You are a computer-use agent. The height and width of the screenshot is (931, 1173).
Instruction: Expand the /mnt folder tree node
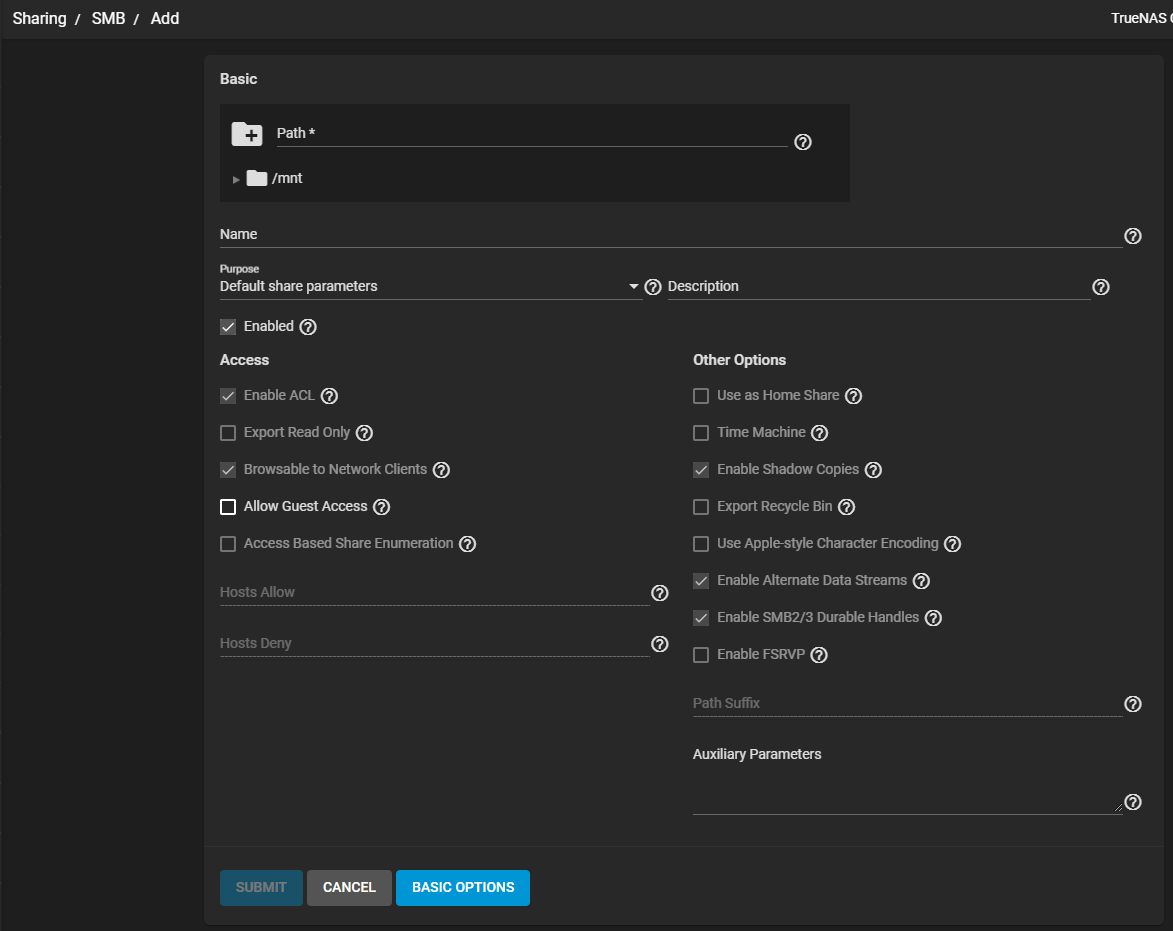click(x=237, y=179)
